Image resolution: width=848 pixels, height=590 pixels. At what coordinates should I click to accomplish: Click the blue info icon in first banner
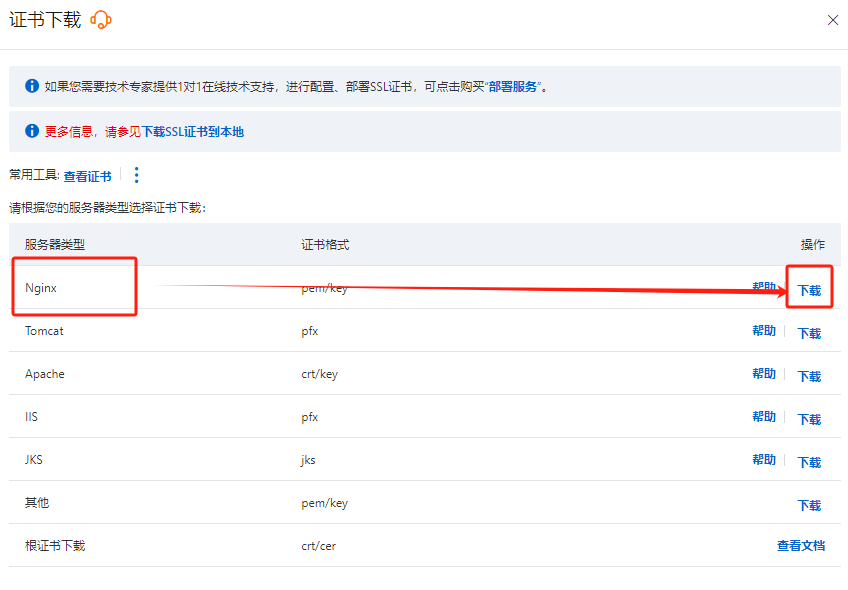32,86
